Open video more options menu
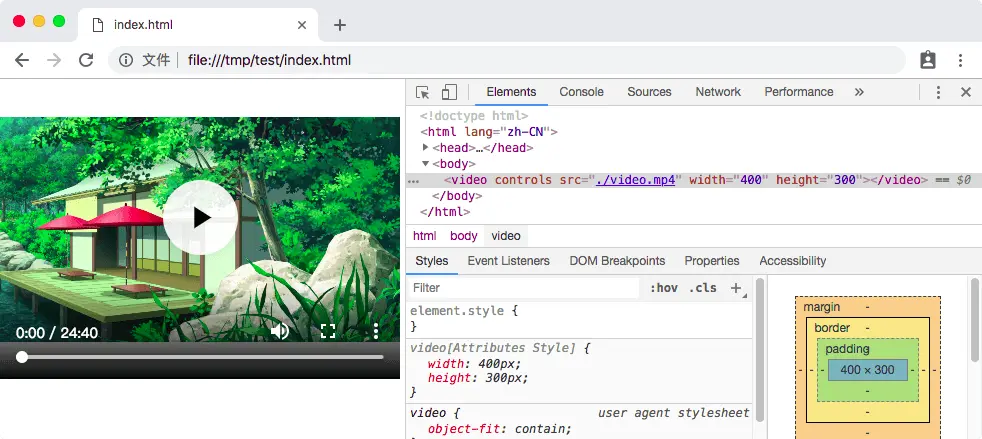982x439 pixels. (376, 331)
